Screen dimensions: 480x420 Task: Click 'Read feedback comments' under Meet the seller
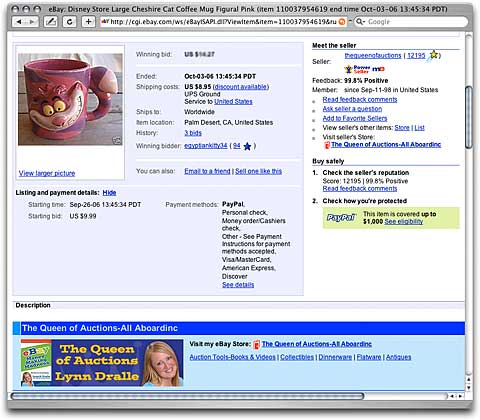(360, 100)
